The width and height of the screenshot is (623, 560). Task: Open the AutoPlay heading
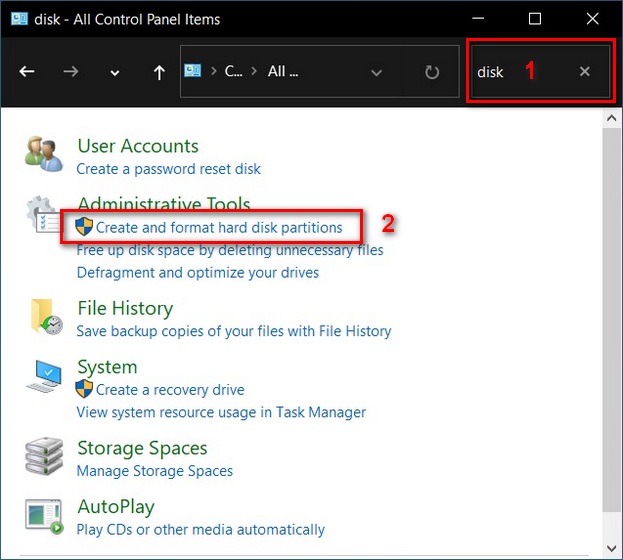[116, 507]
